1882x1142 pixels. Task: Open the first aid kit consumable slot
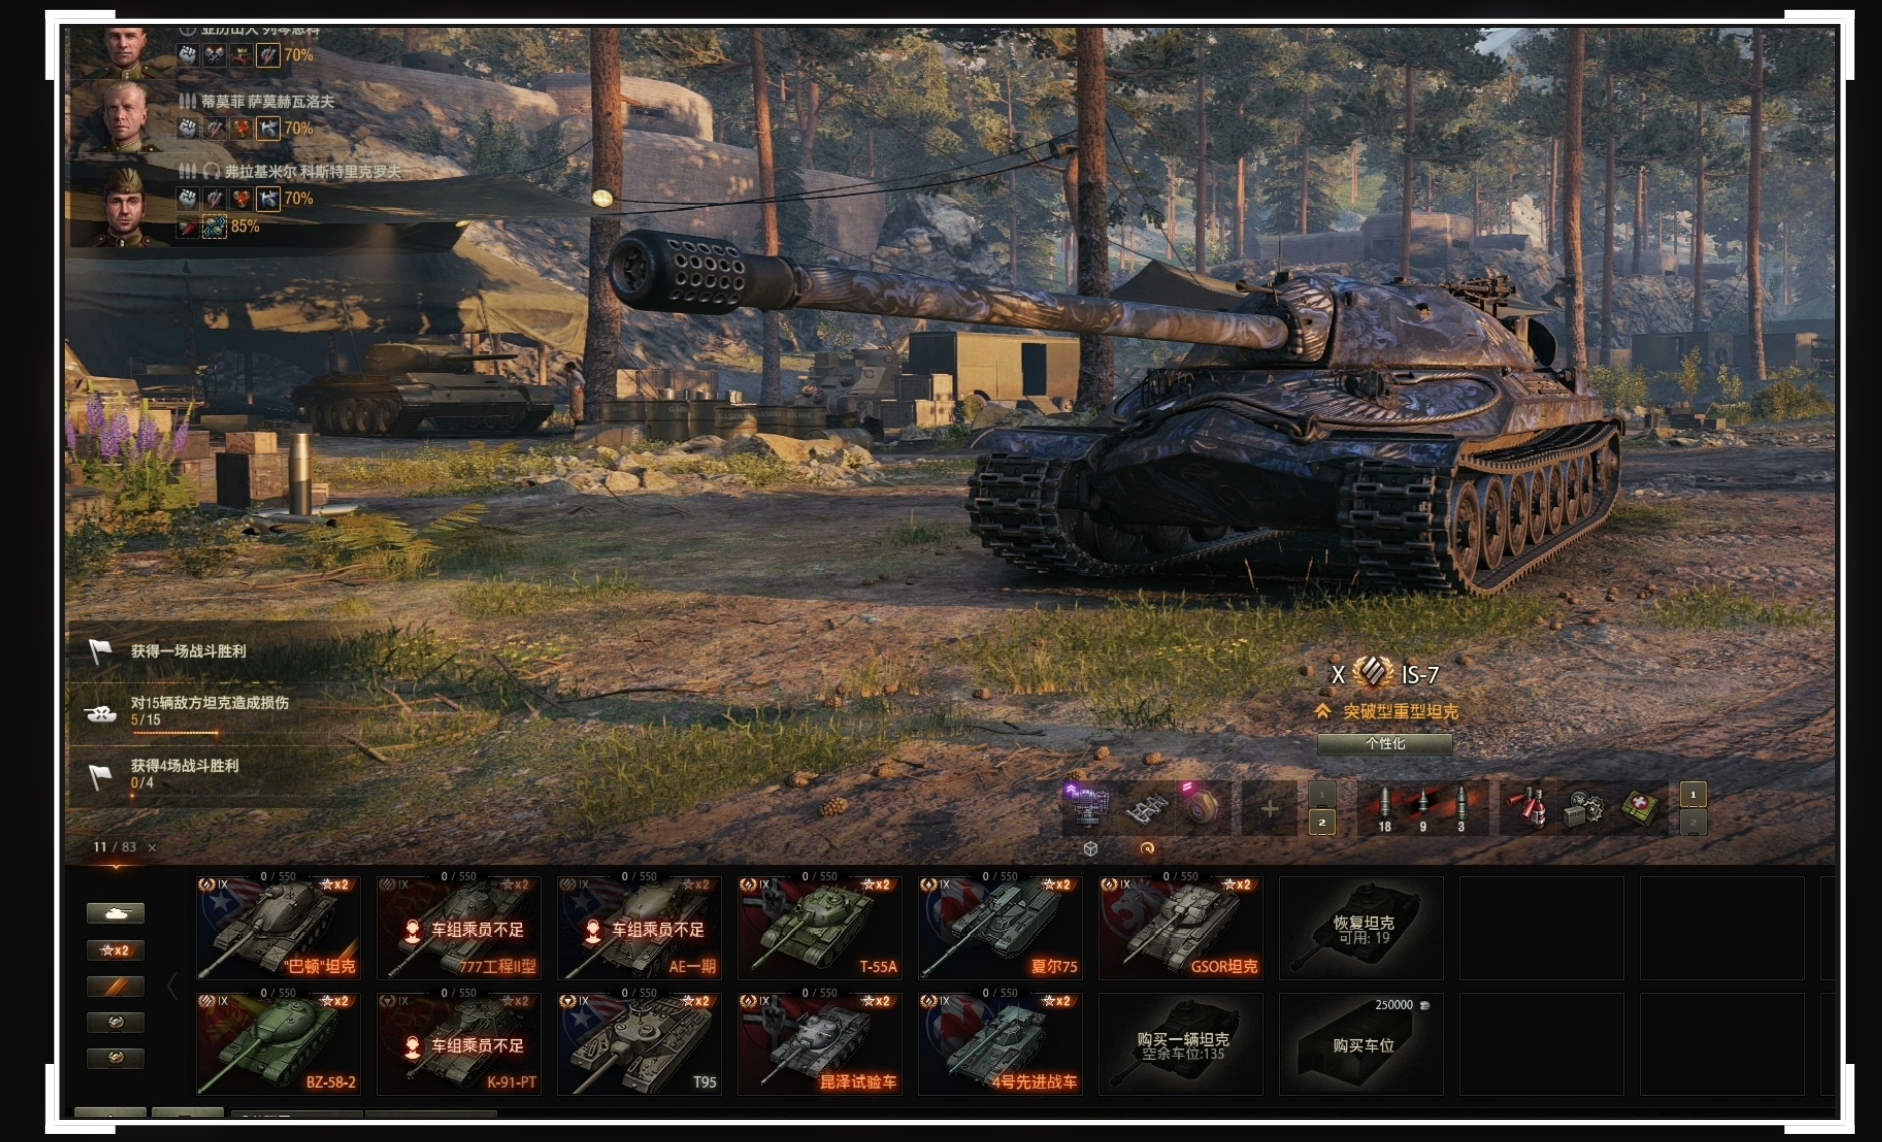pos(1638,807)
